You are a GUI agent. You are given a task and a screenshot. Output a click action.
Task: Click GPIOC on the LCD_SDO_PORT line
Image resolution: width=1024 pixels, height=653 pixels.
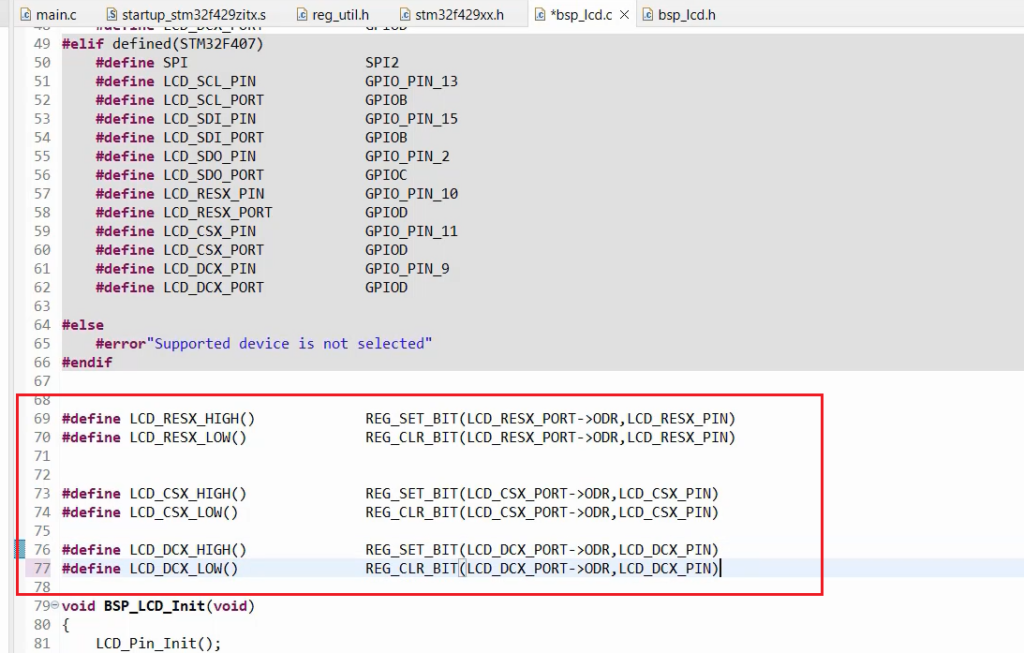point(386,175)
